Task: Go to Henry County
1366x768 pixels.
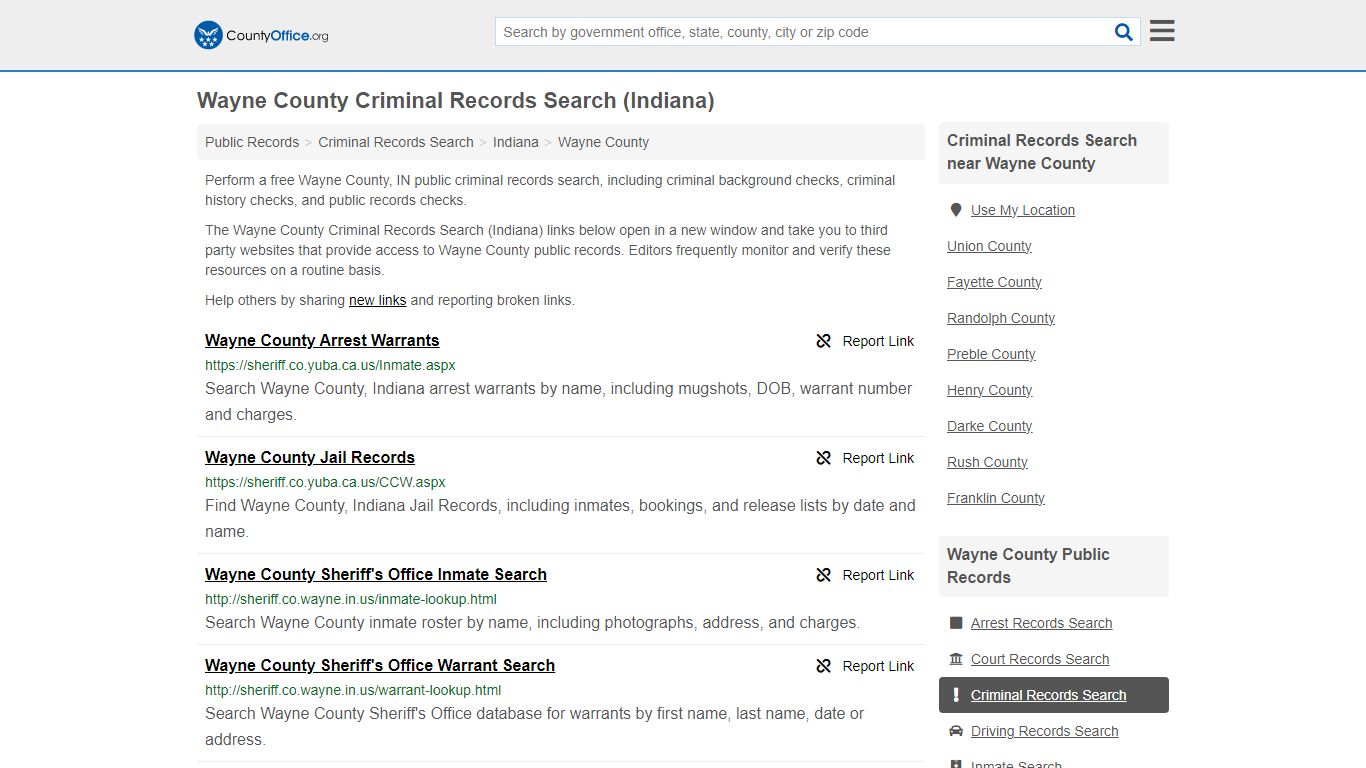Action: pos(990,390)
